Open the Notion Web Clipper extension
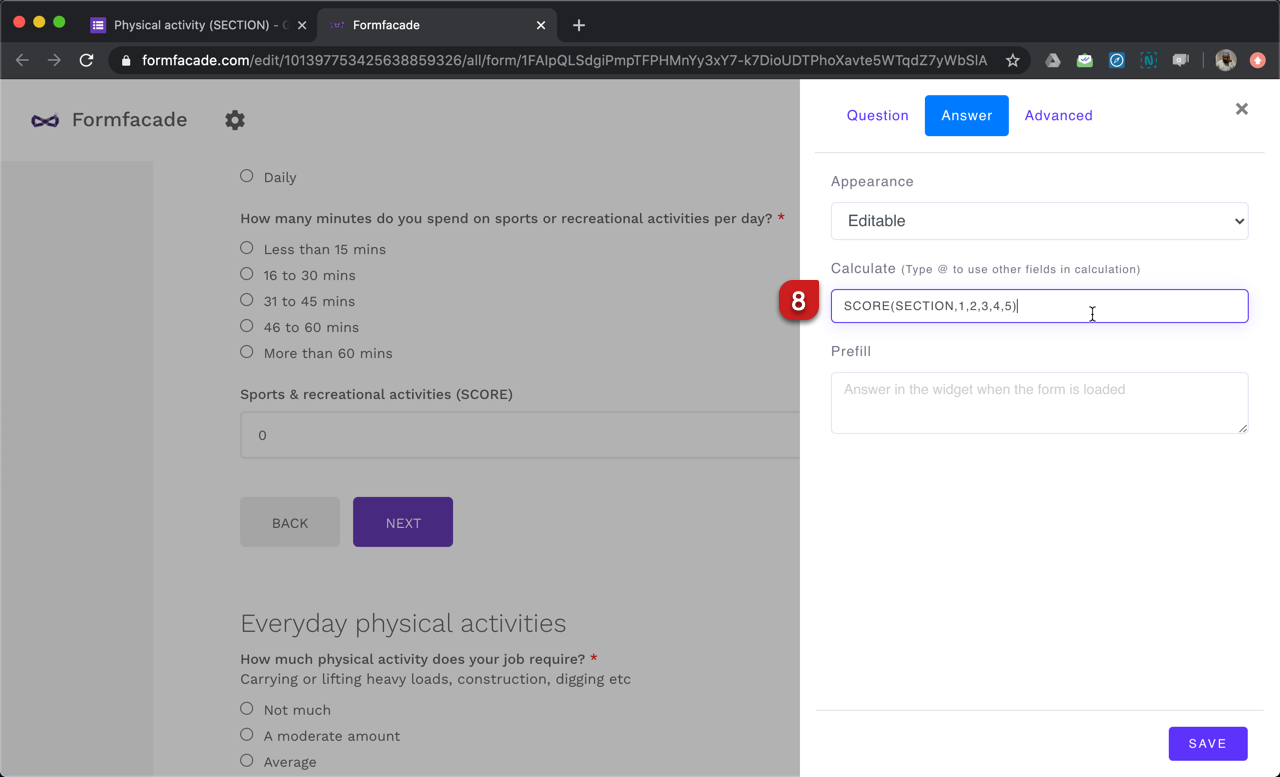 click(x=1148, y=60)
